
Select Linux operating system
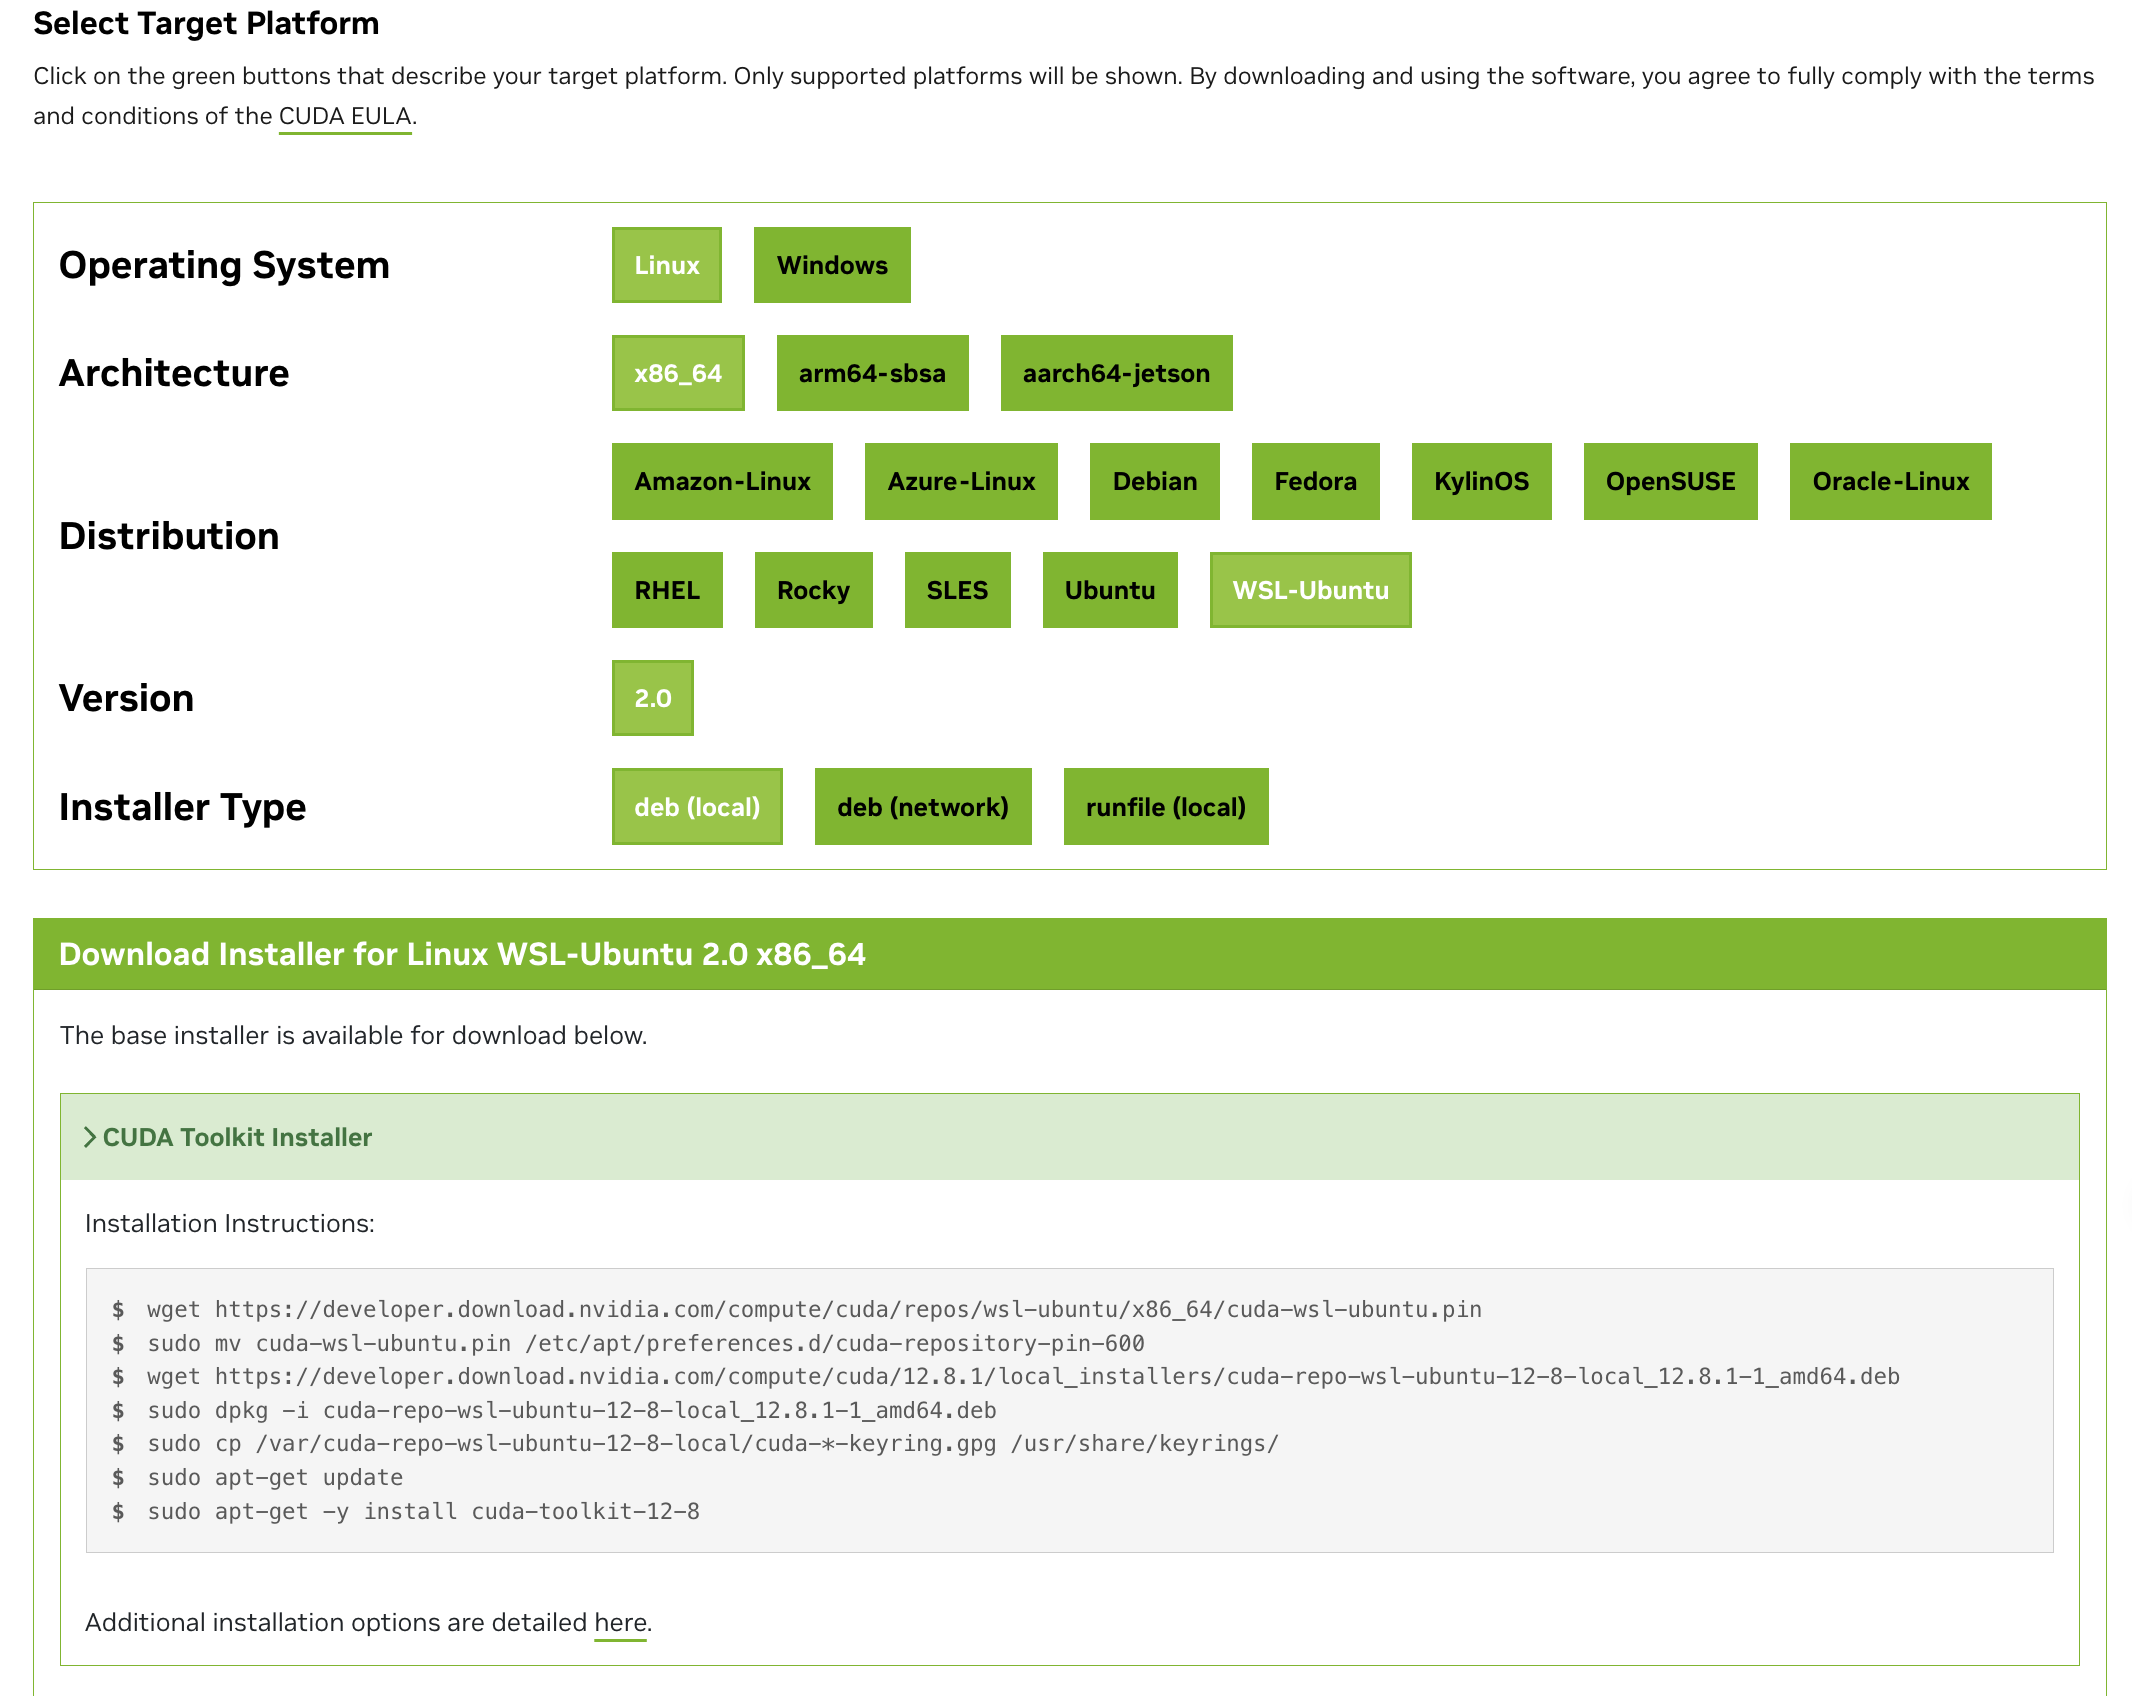pos(666,265)
